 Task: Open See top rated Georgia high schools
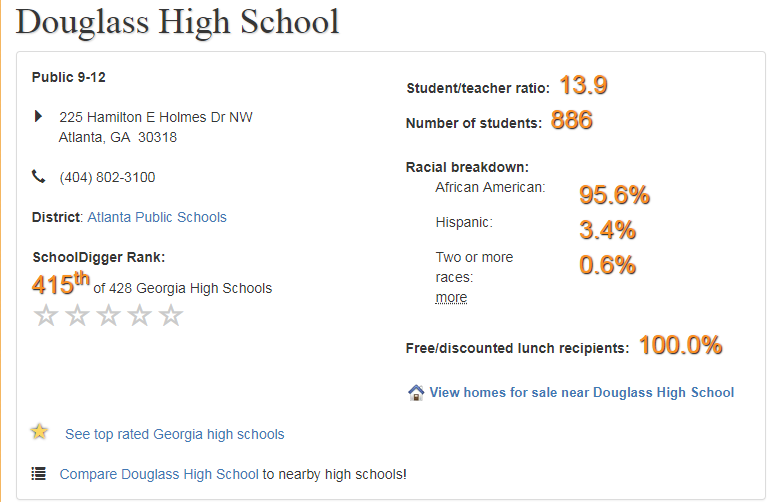(x=174, y=434)
